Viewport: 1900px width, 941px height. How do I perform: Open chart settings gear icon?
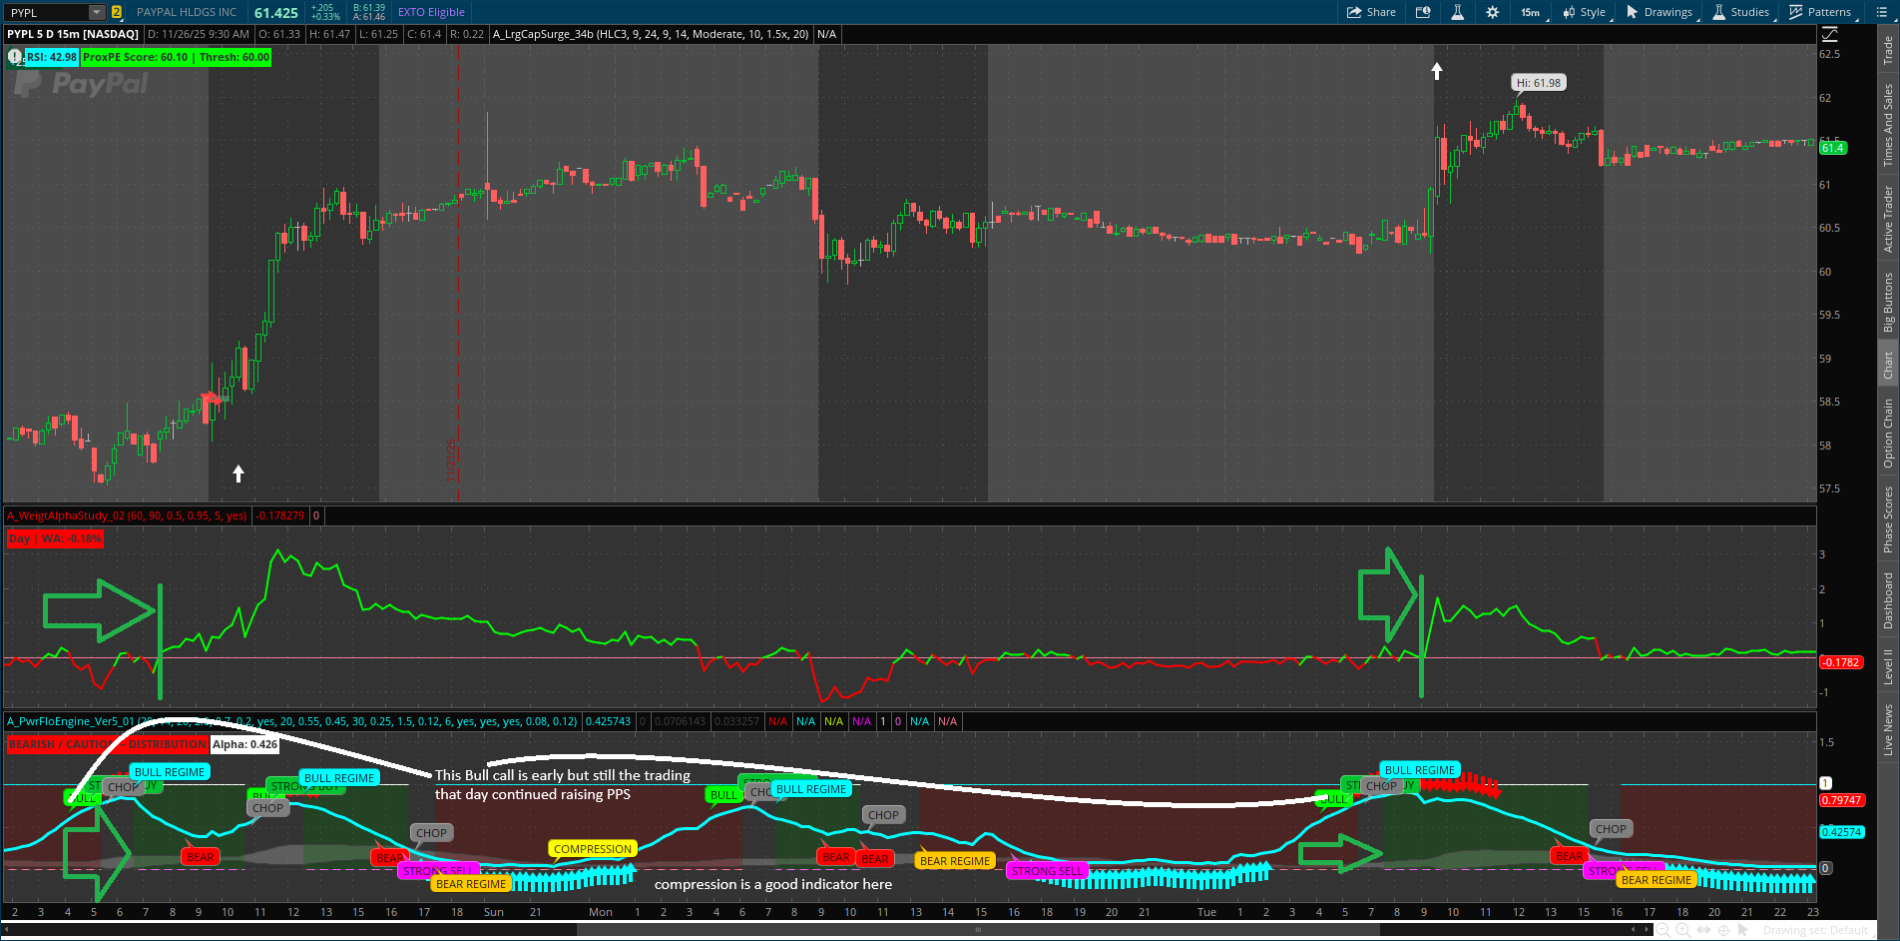(1492, 12)
